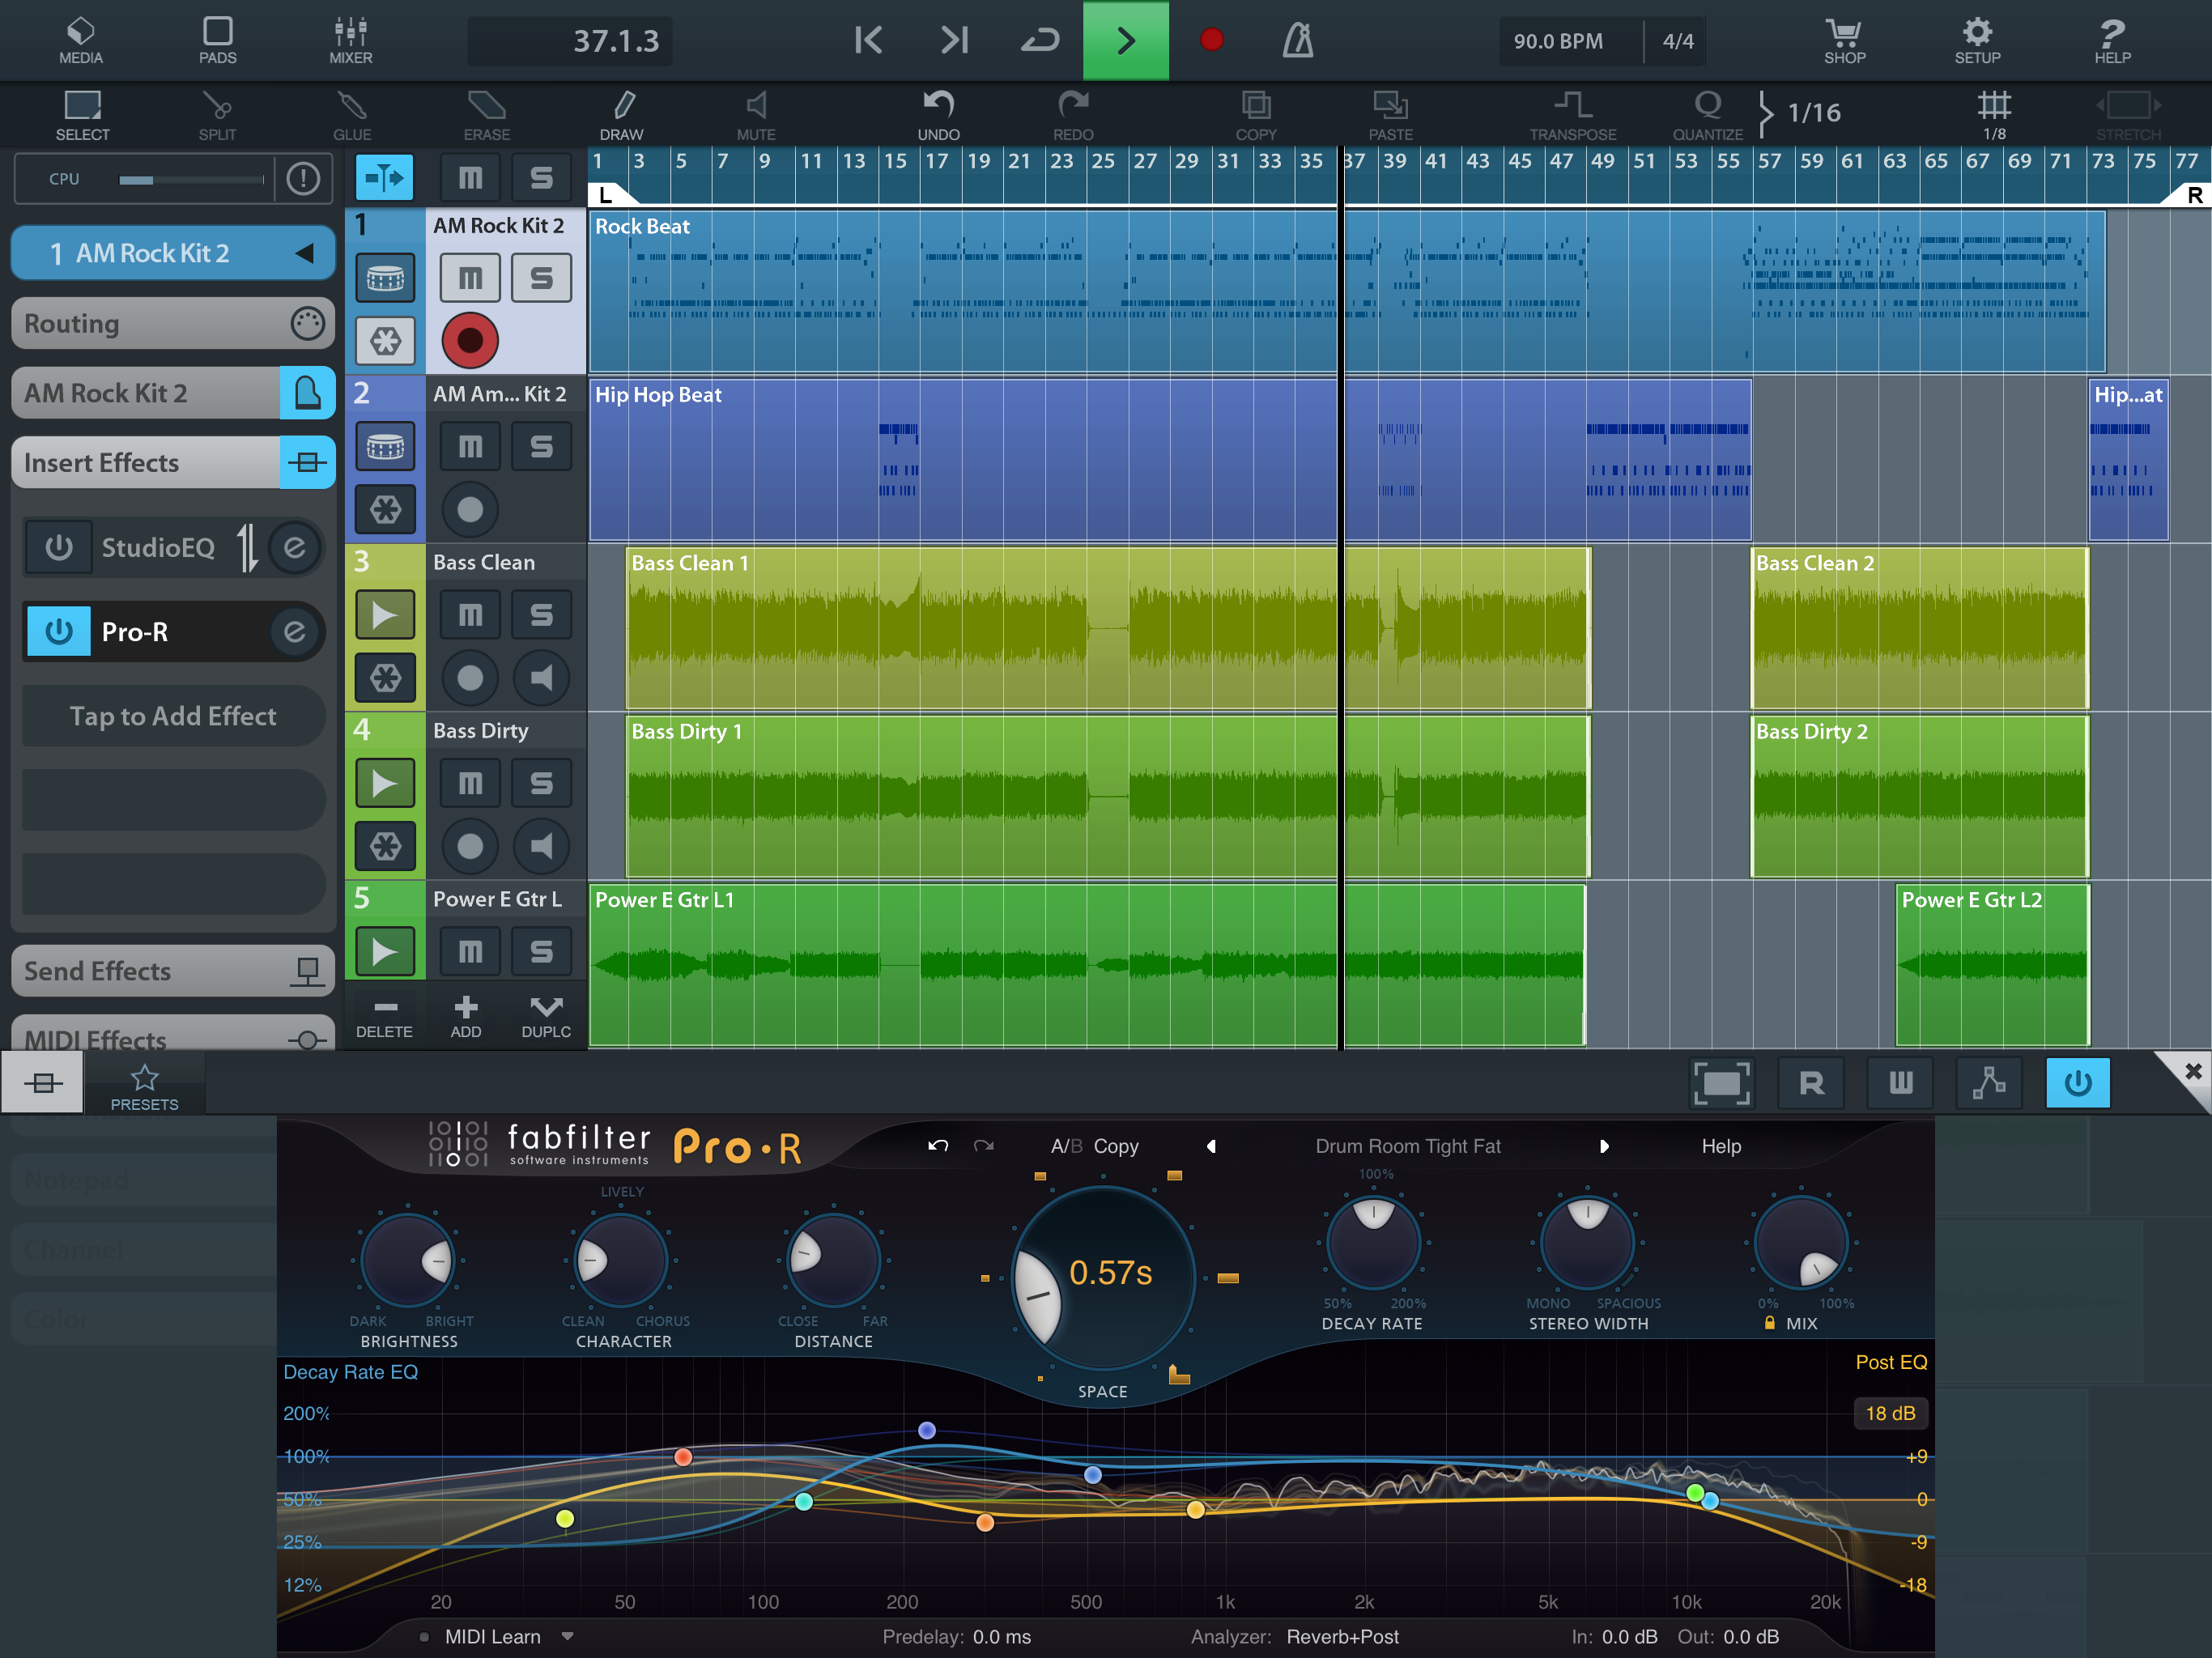This screenshot has width=2212, height=1658.
Task: Go to next Pro-R preset arrow
Action: (1604, 1146)
